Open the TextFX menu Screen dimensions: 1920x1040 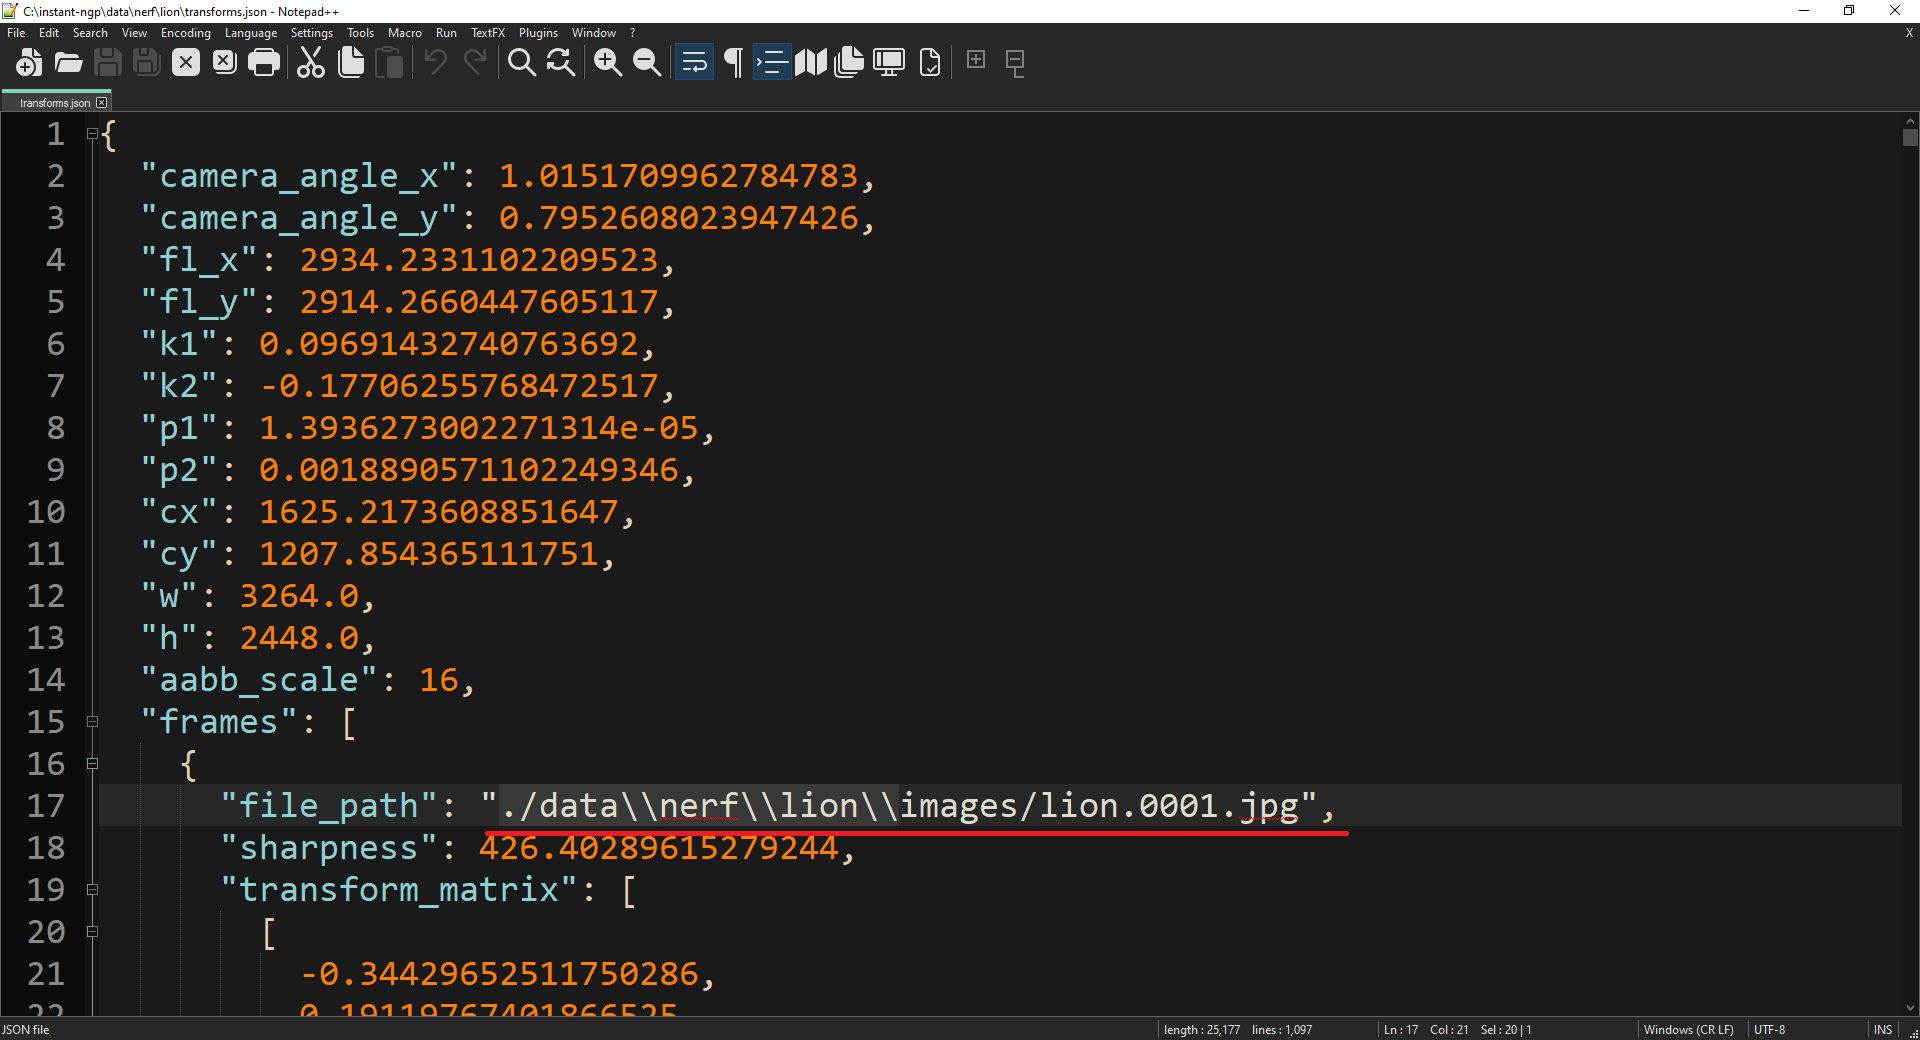coord(488,33)
